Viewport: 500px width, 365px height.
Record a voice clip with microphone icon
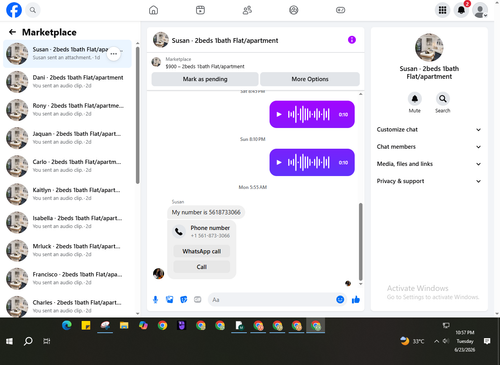pyautogui.click(x=155, y=300)
